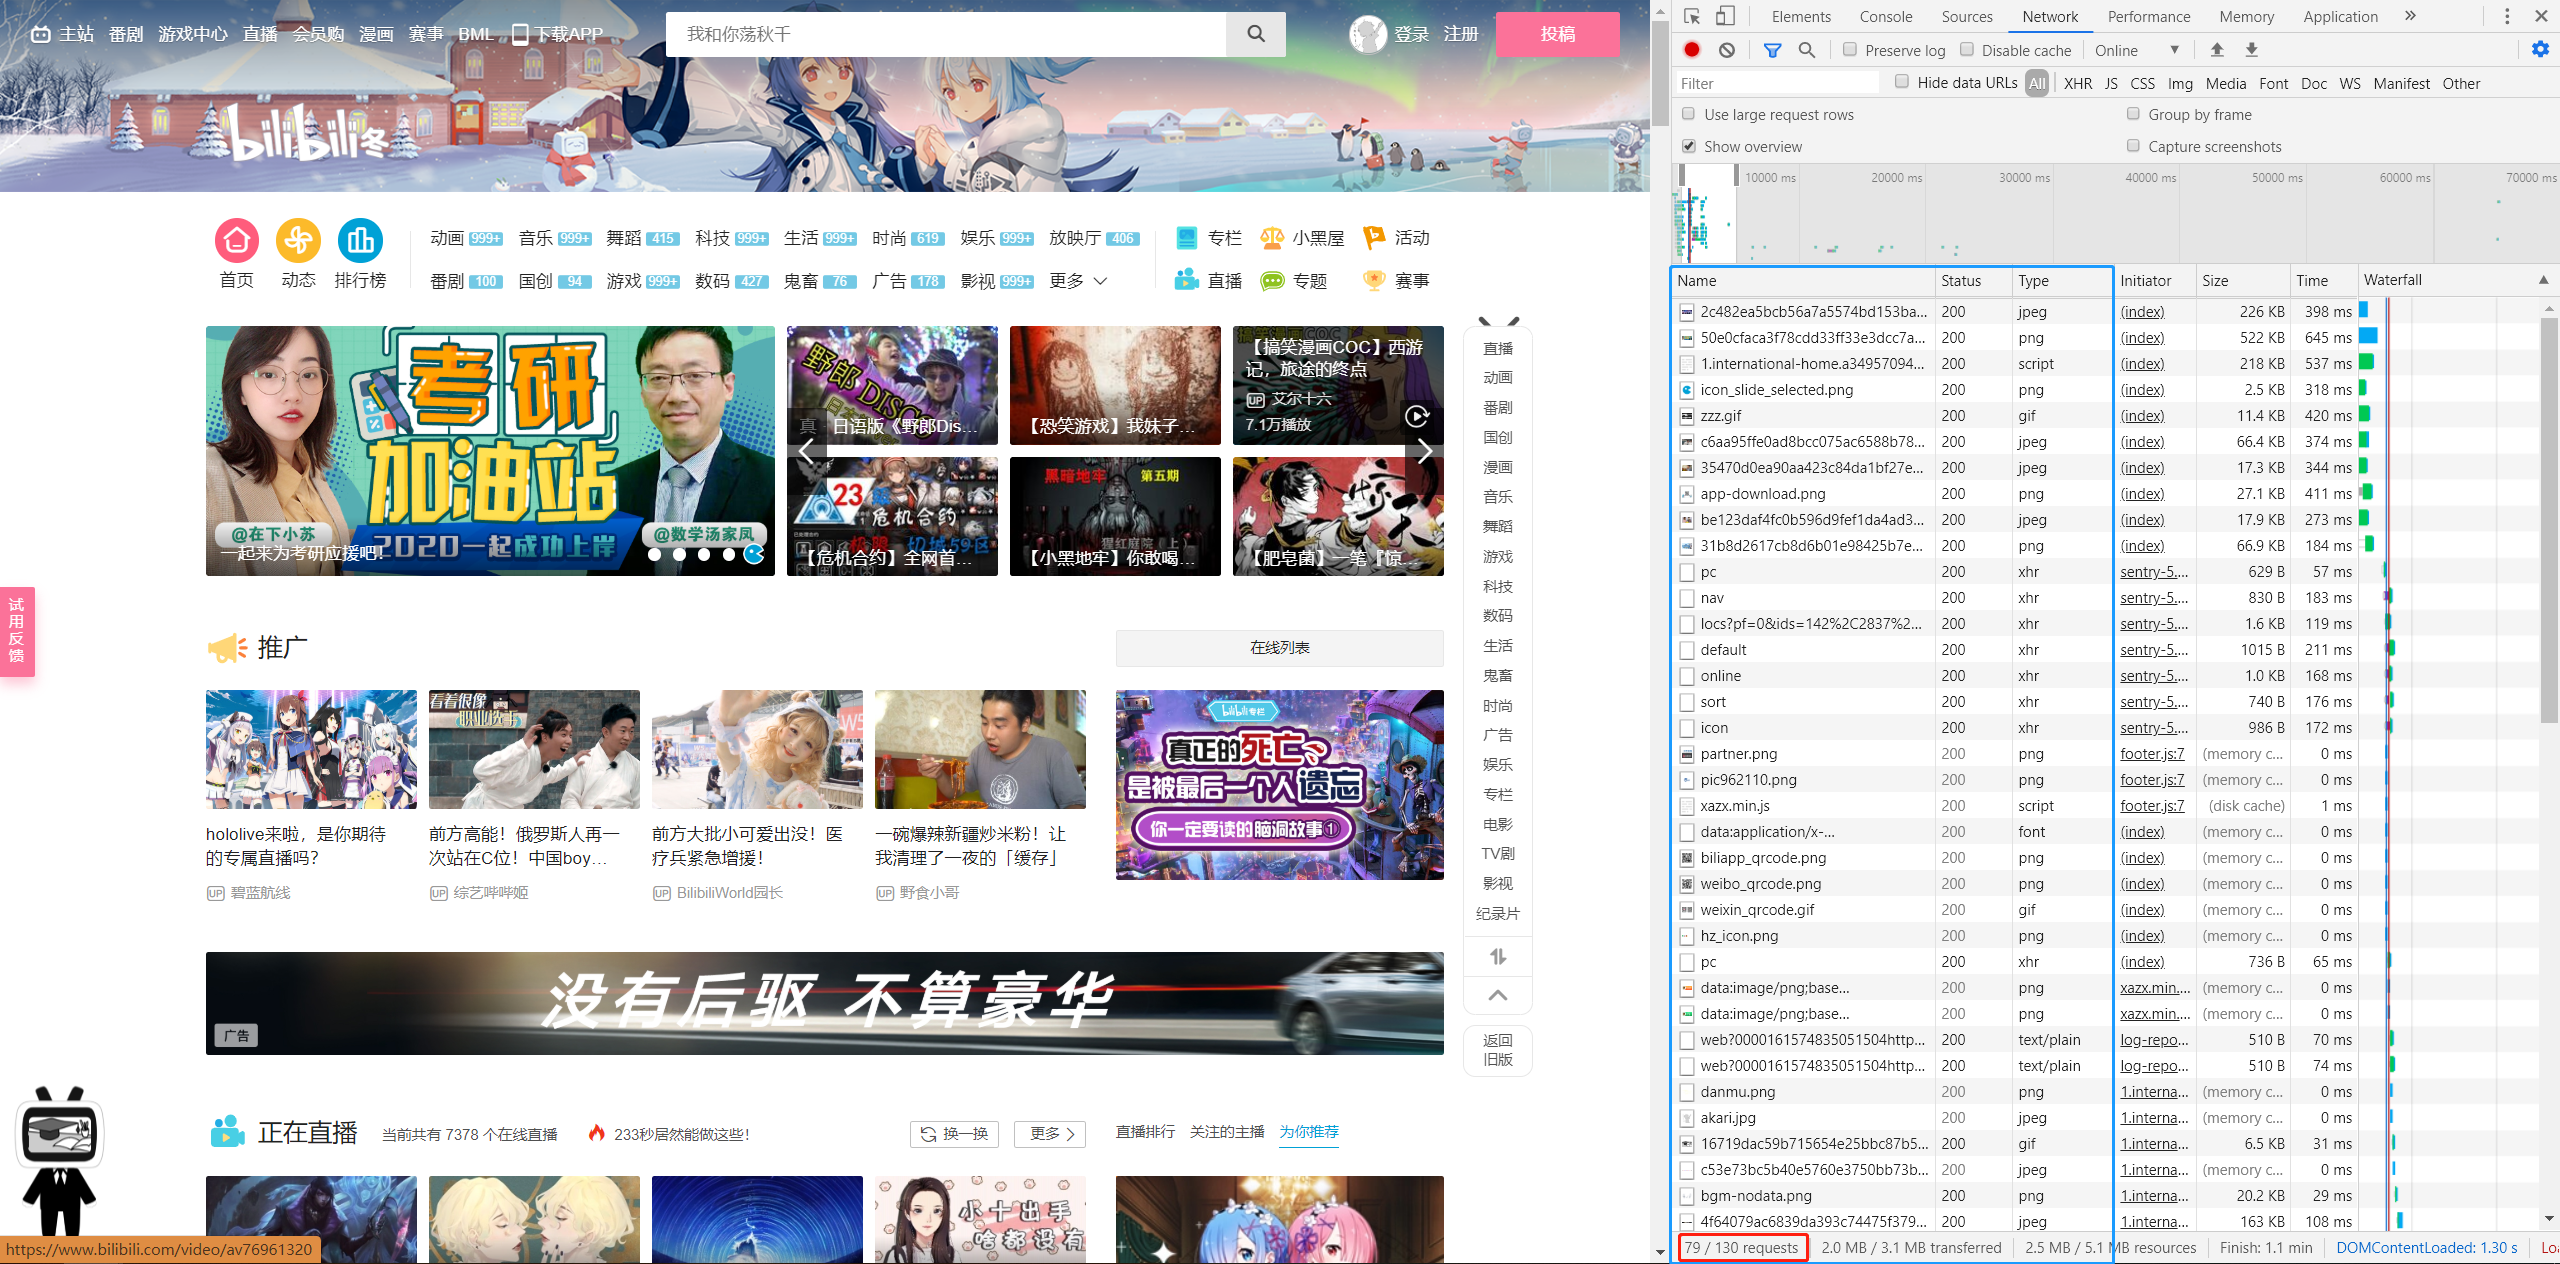The width and height of the screenshot is (2560, 1264).
Task: Open Network settings gear icon
Action: coord(2540,50)
